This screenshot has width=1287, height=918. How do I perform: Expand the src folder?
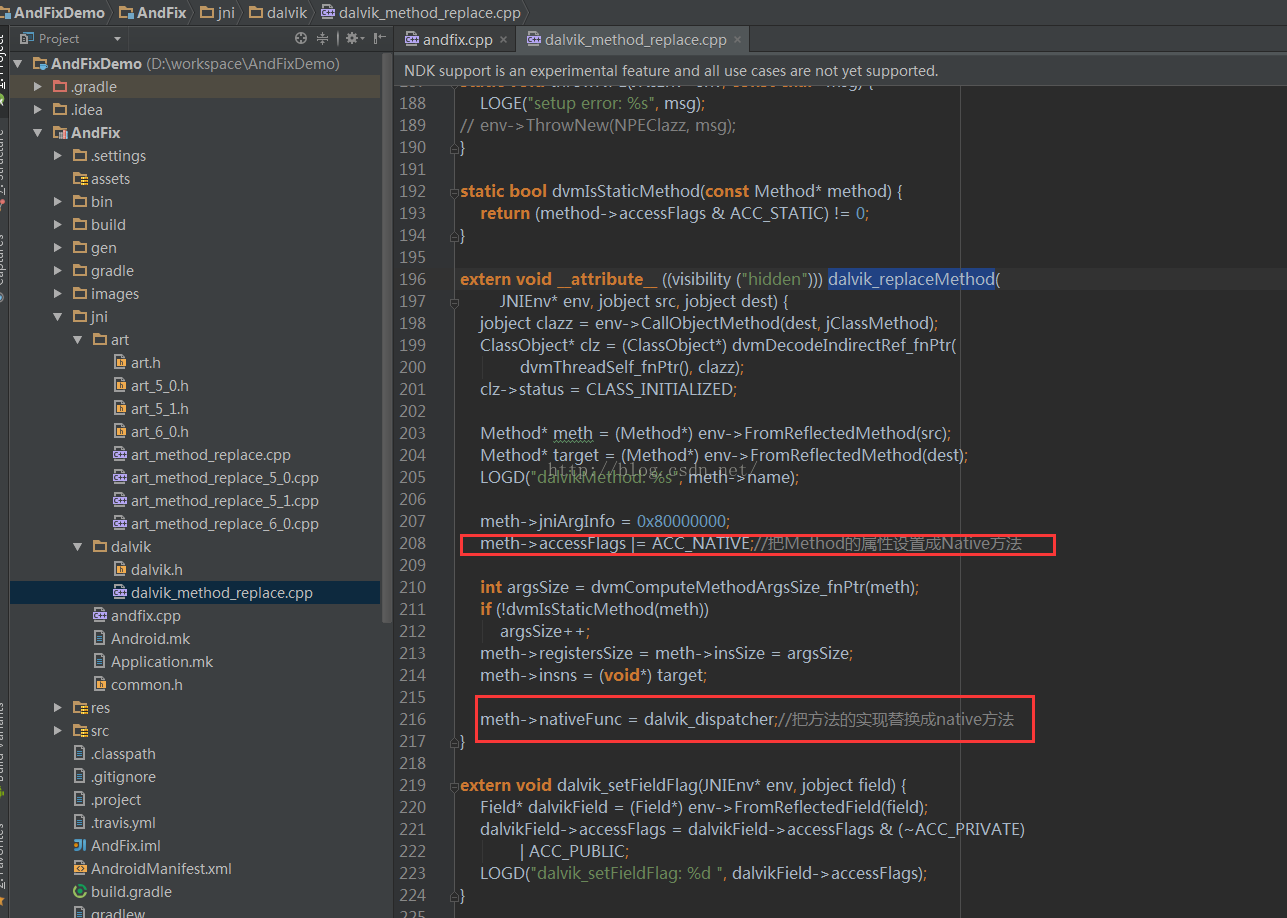(58, 731)
